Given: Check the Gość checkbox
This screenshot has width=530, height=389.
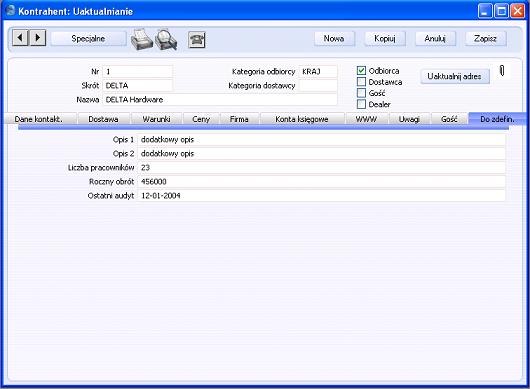Looking at the screenshot, I should pyautogui.click(x=361, y=93).
